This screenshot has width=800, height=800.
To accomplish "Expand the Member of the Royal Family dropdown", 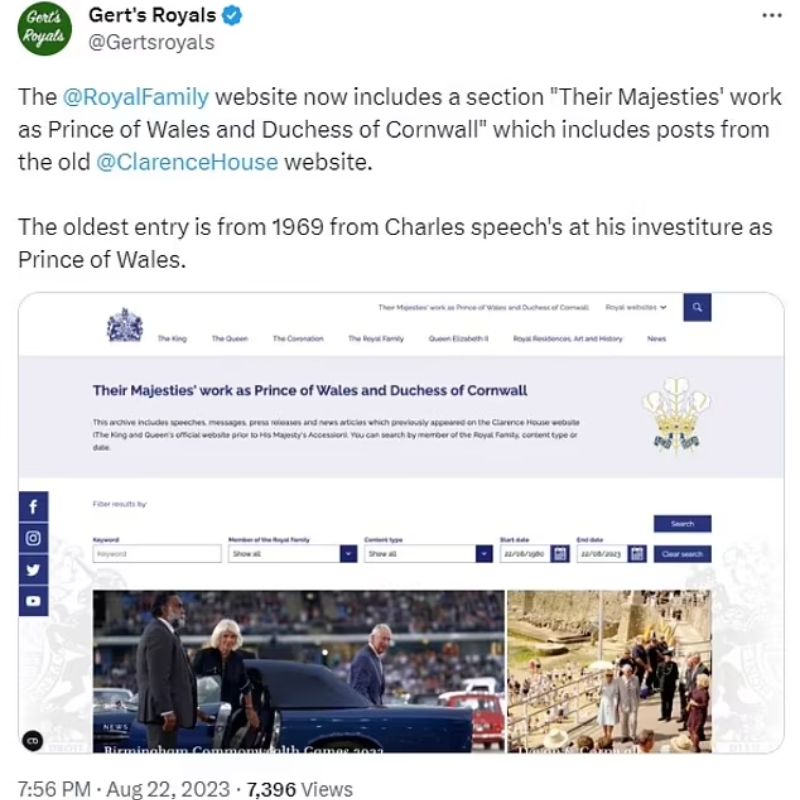I will point(348,553).
